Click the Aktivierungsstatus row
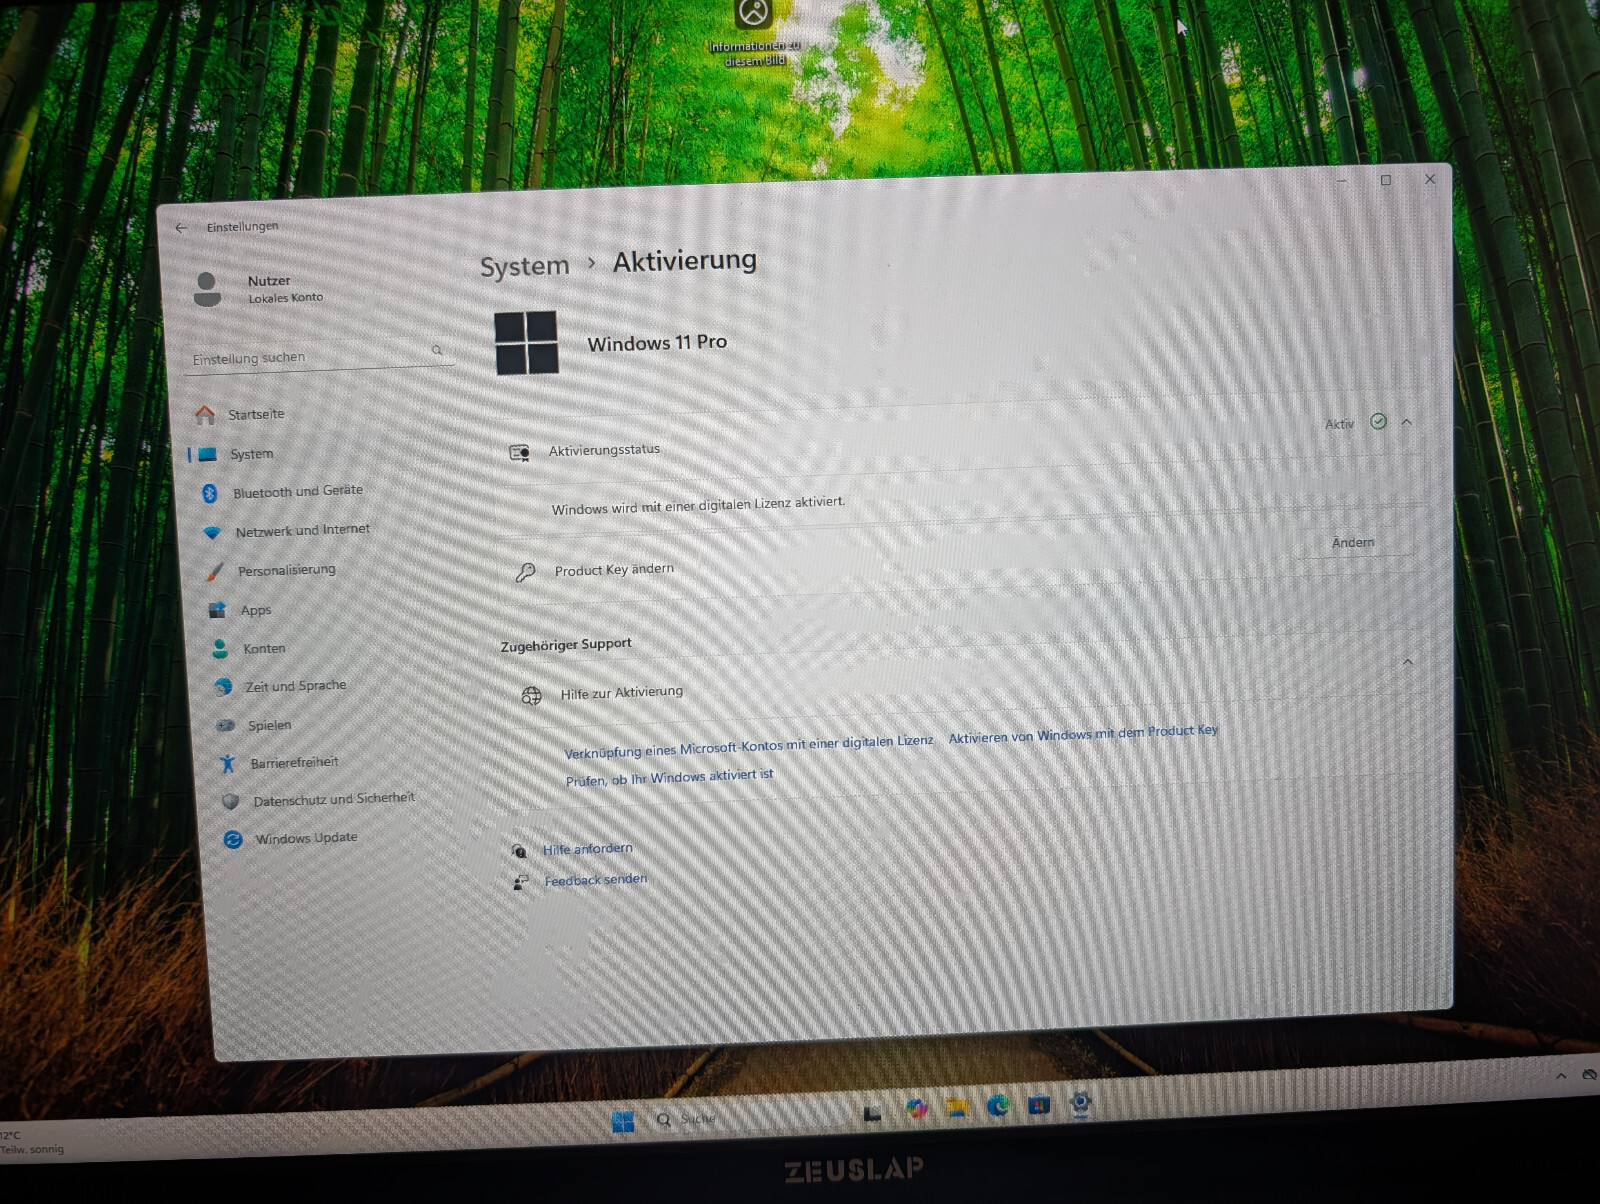The width and height of the screenshot is (1600, 1204). (960, 440)
